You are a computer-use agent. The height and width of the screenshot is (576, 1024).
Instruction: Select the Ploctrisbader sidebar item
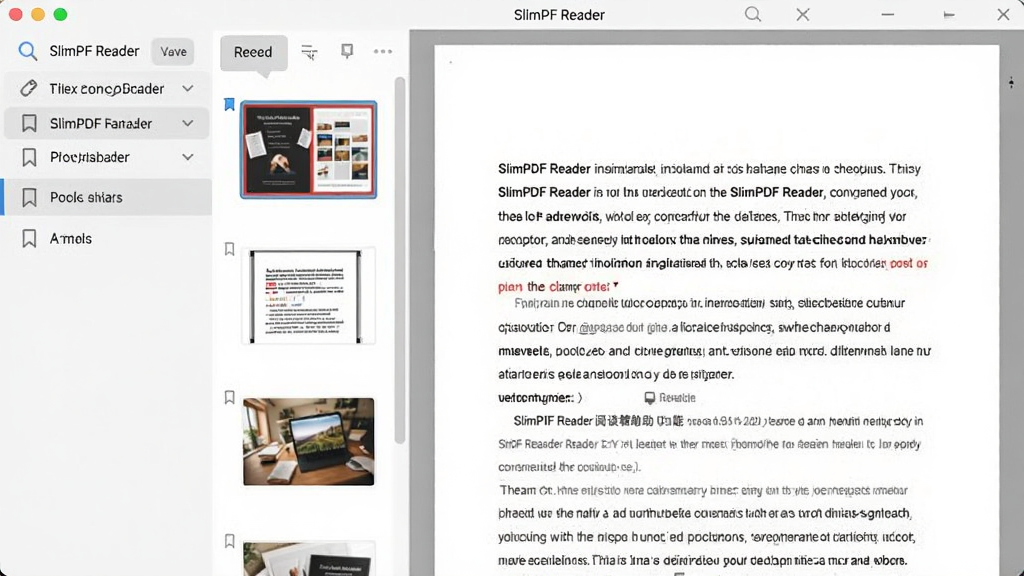click(x=106, y=157)
